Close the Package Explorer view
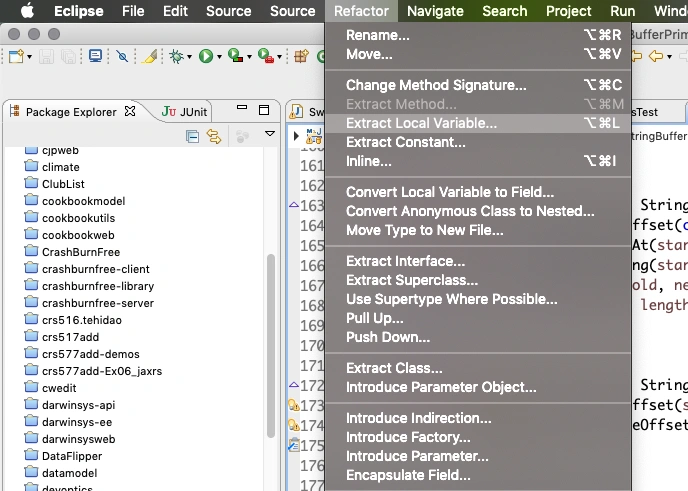 pyautogui.click(x=130, y=111)
